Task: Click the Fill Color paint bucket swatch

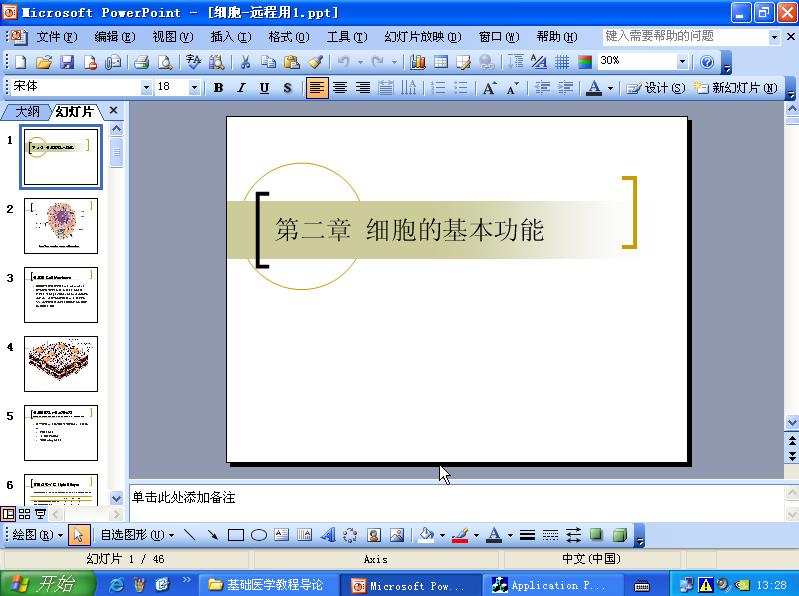Action: coord(426,535)
